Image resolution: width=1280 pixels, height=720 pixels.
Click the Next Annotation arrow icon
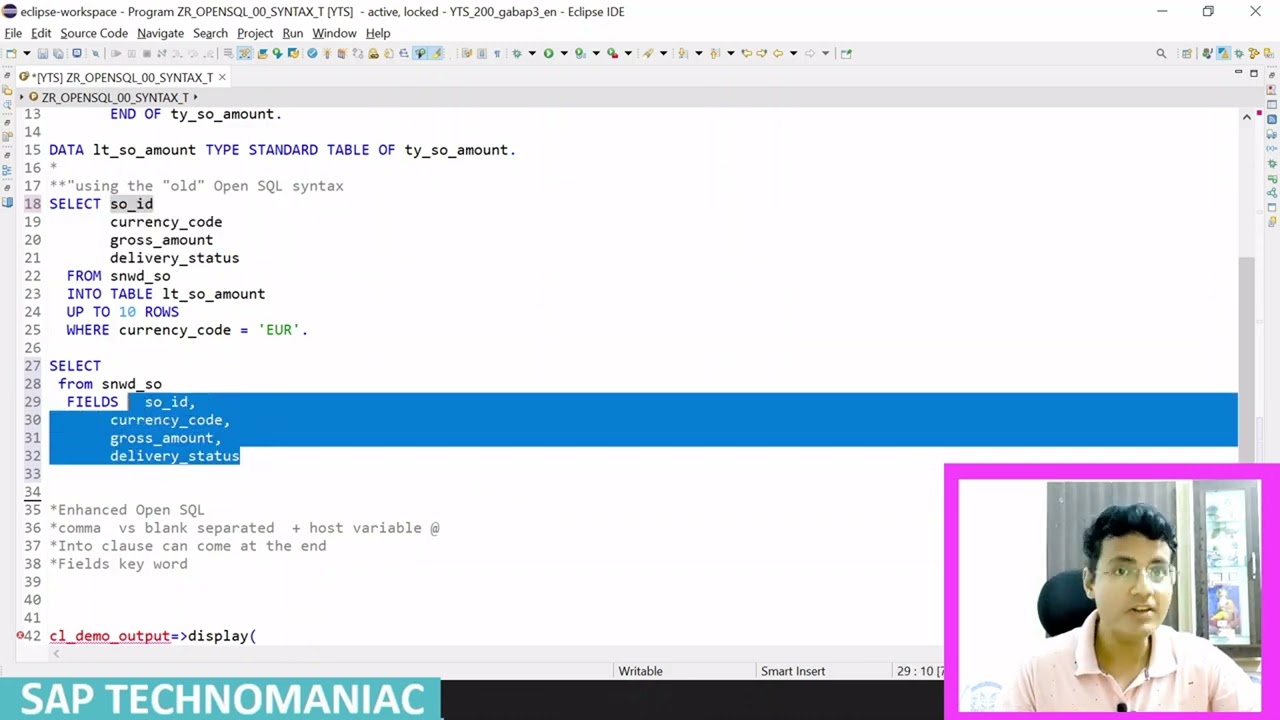tap(683, 53)
